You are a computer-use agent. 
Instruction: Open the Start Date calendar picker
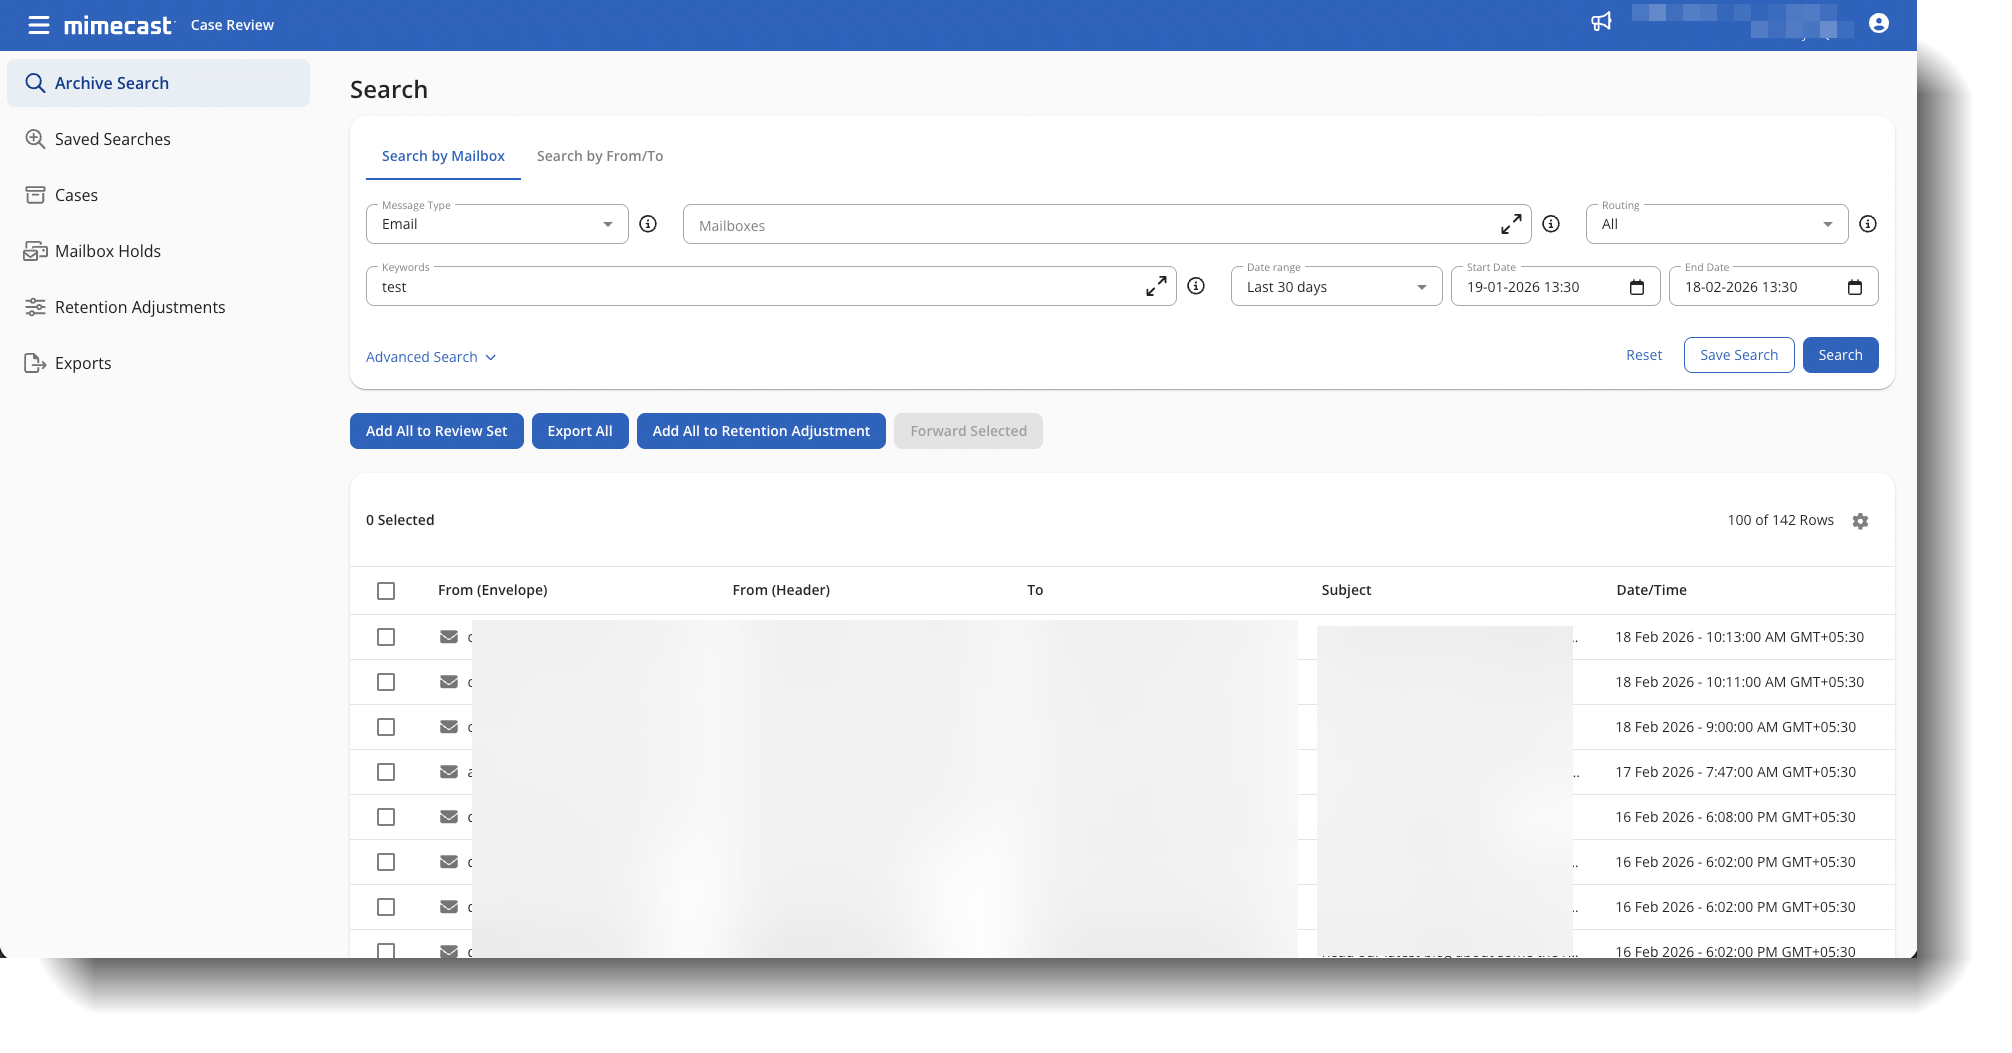pos(1637,288)
